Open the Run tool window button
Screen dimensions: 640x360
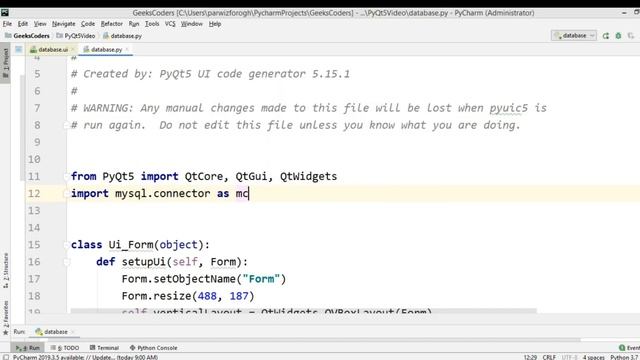point(28,348)
